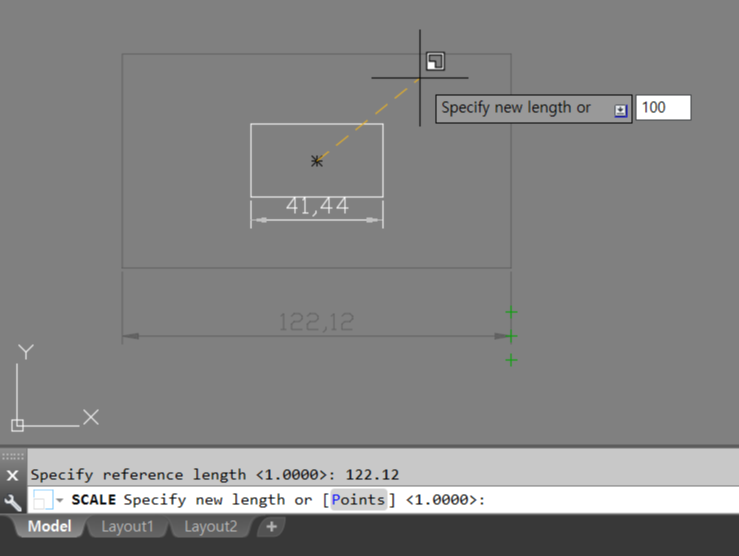Expand recent commands dropdown arrow
Viewport: 739px width, 556px height.
click(x=60, y=500)
